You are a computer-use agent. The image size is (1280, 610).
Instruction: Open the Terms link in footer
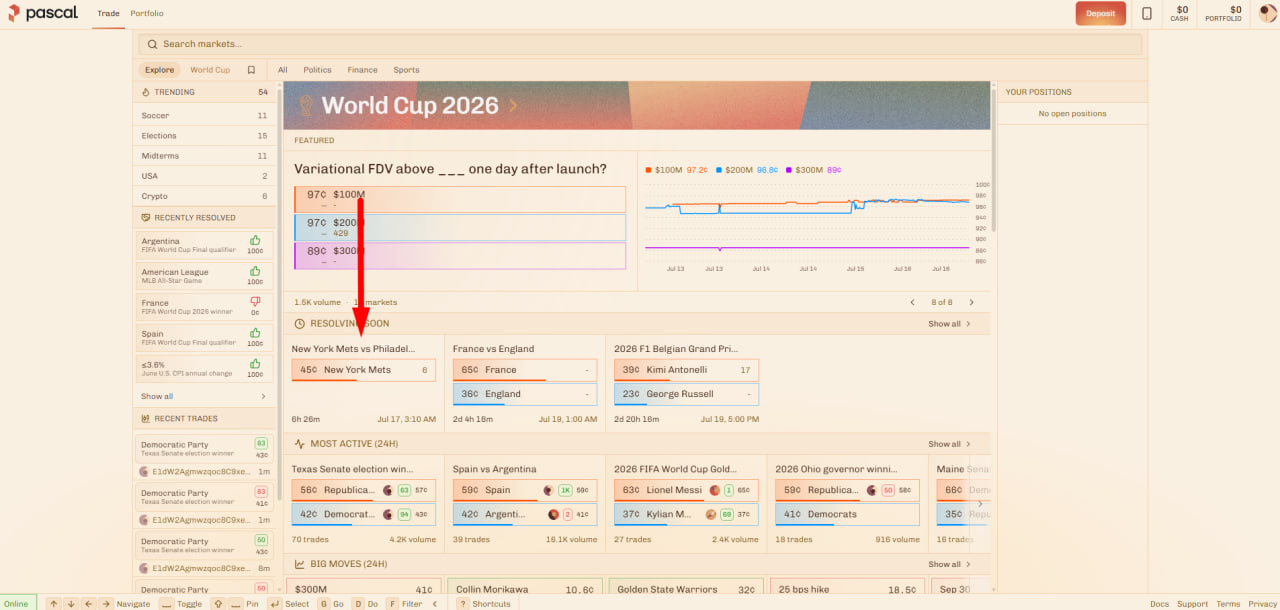(1228, 604)
